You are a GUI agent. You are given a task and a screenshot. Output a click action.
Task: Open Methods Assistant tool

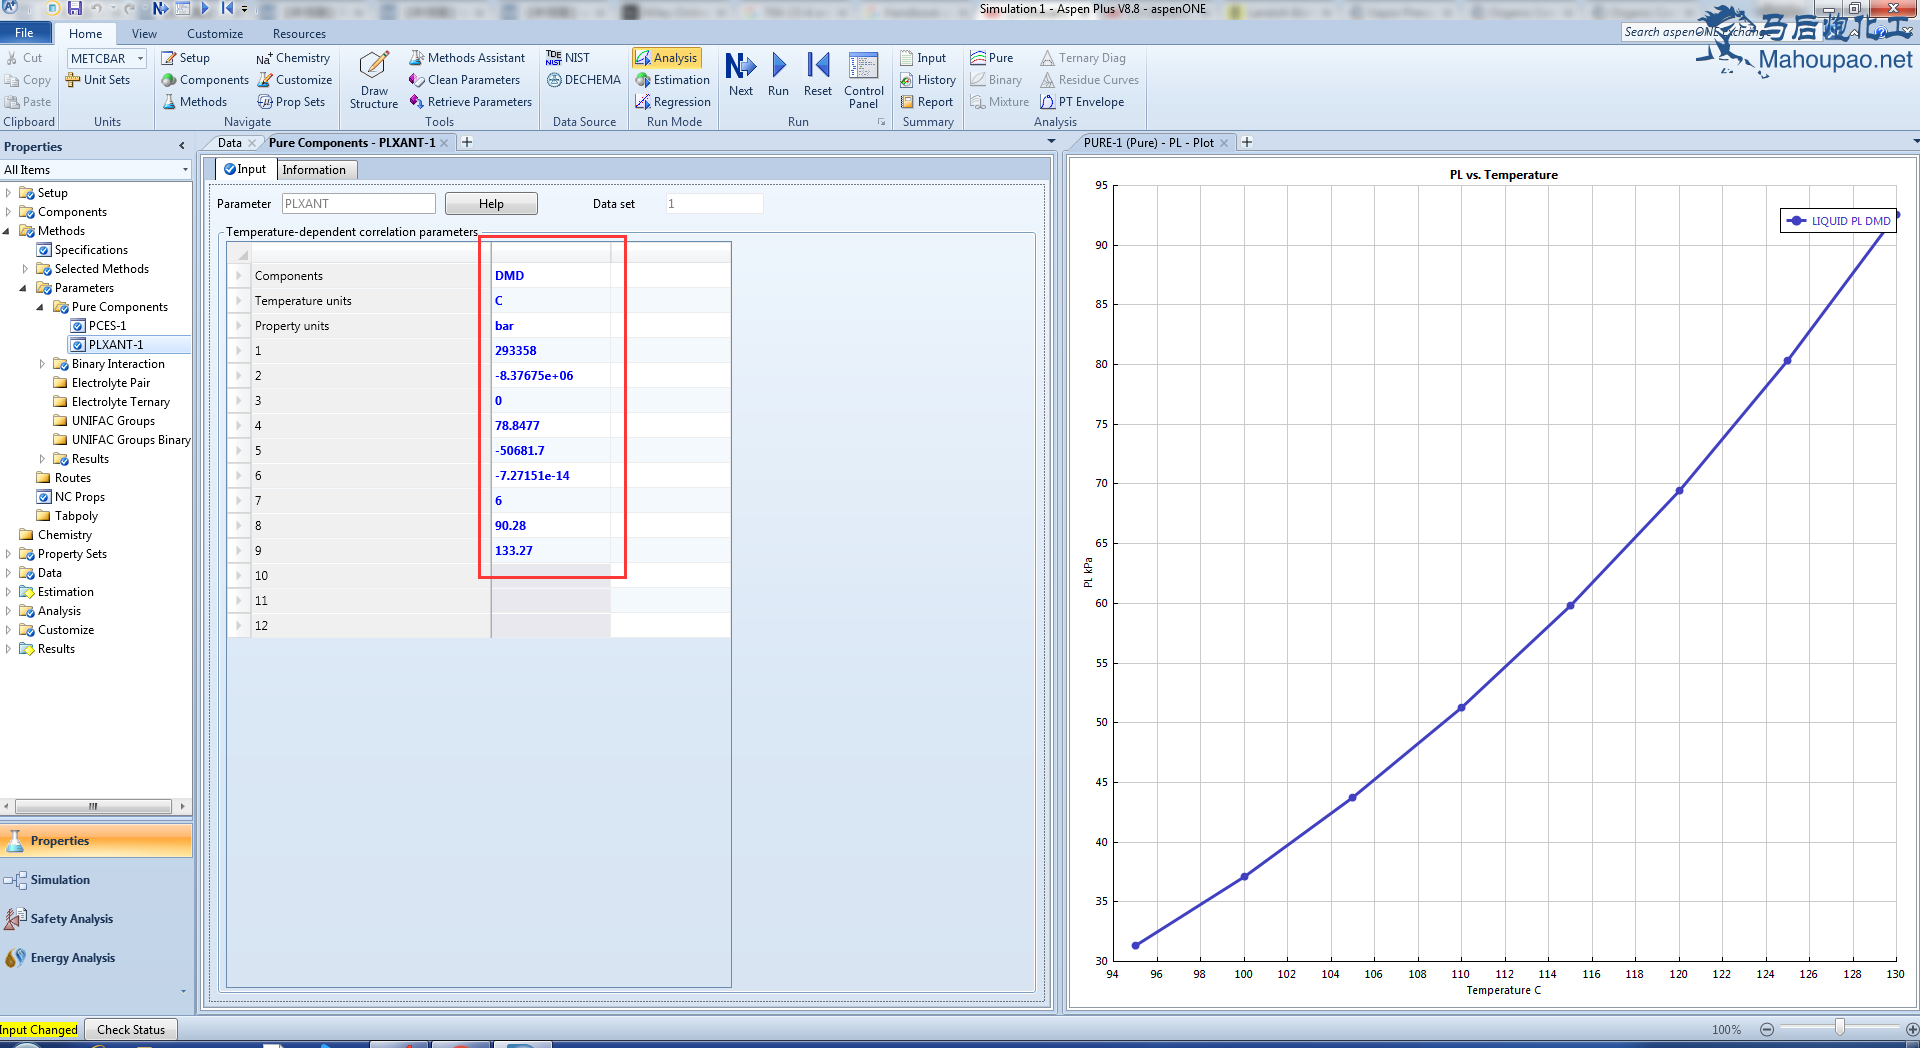click(467, 58)
